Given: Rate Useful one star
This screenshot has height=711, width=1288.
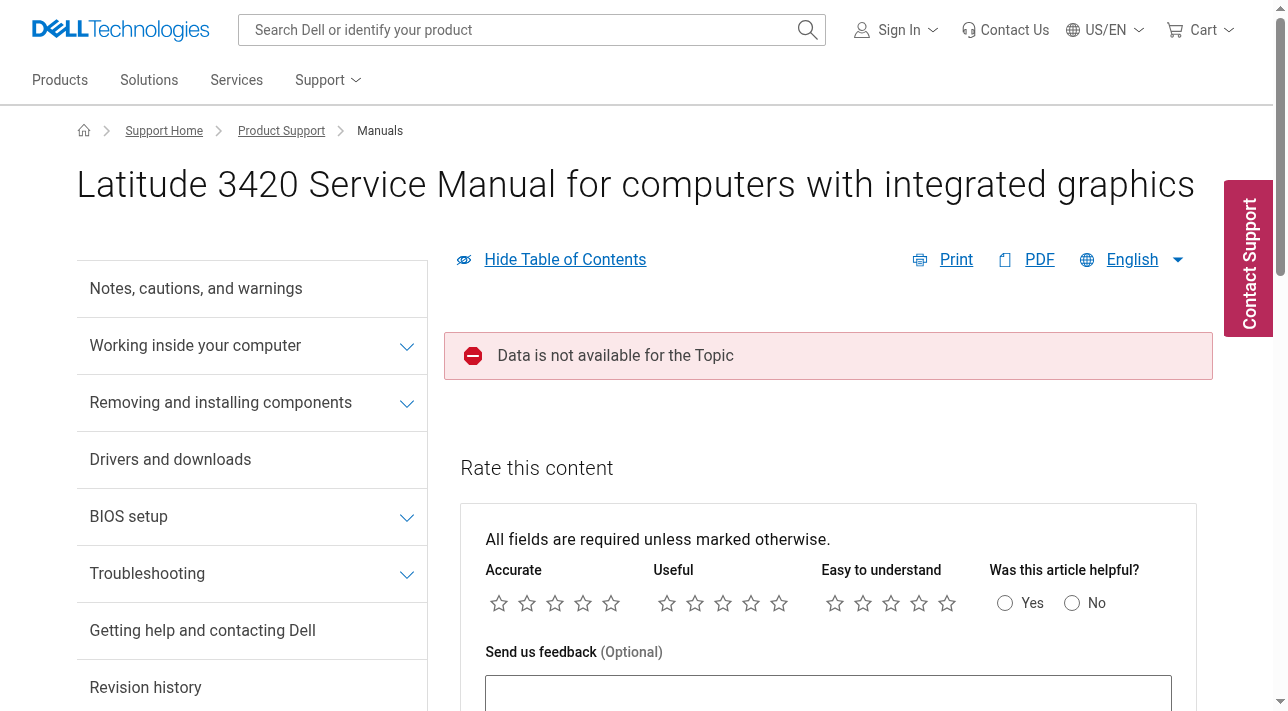Looking at the screenshot, I should [667, 603].
